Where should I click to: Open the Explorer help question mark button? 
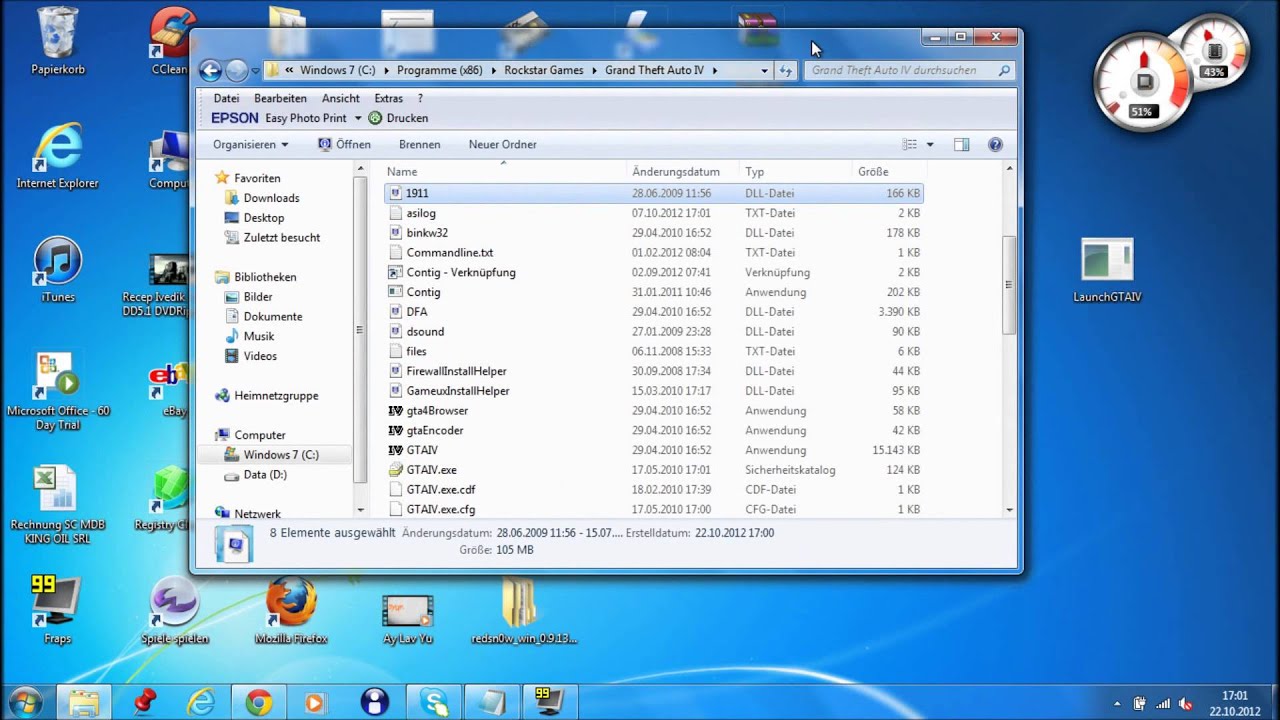click(x=995, y=144)
